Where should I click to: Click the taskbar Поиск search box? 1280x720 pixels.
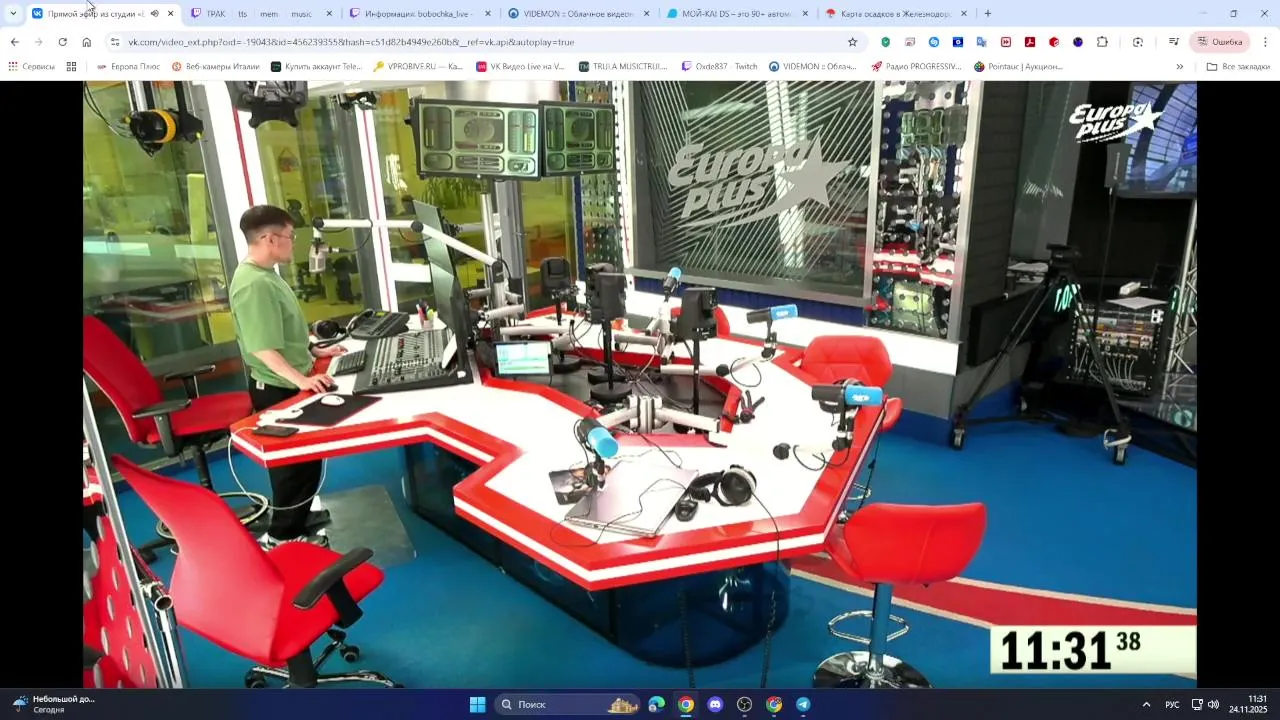[x=567, y=704]
